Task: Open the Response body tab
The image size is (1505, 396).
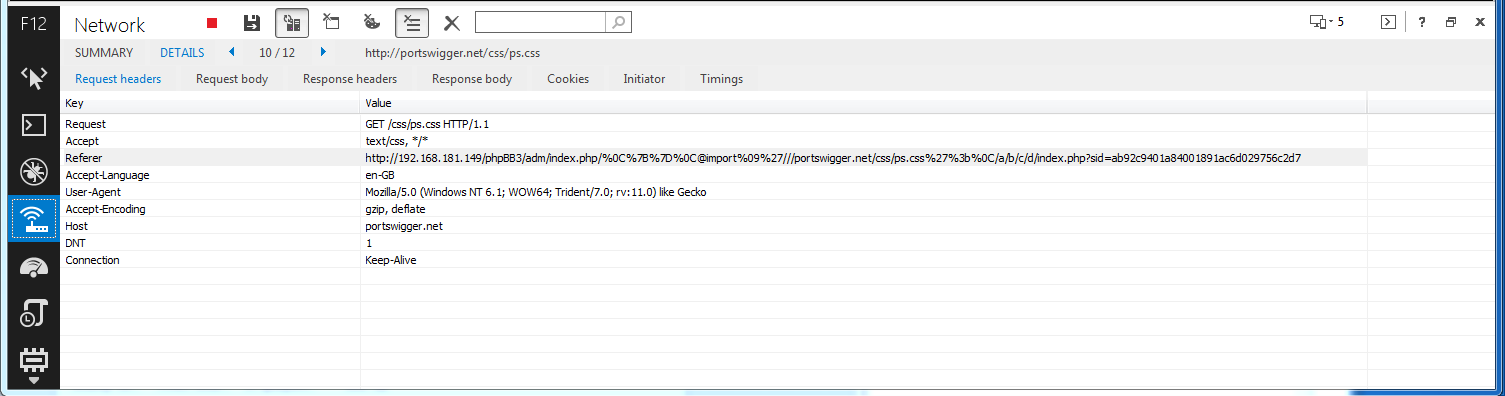Action: (x=472, y=79)
